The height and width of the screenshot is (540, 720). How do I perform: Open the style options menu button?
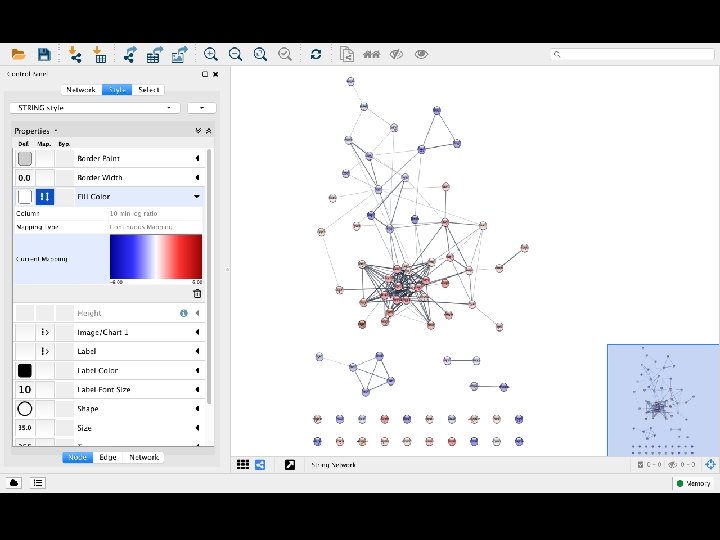coord(202,108)
